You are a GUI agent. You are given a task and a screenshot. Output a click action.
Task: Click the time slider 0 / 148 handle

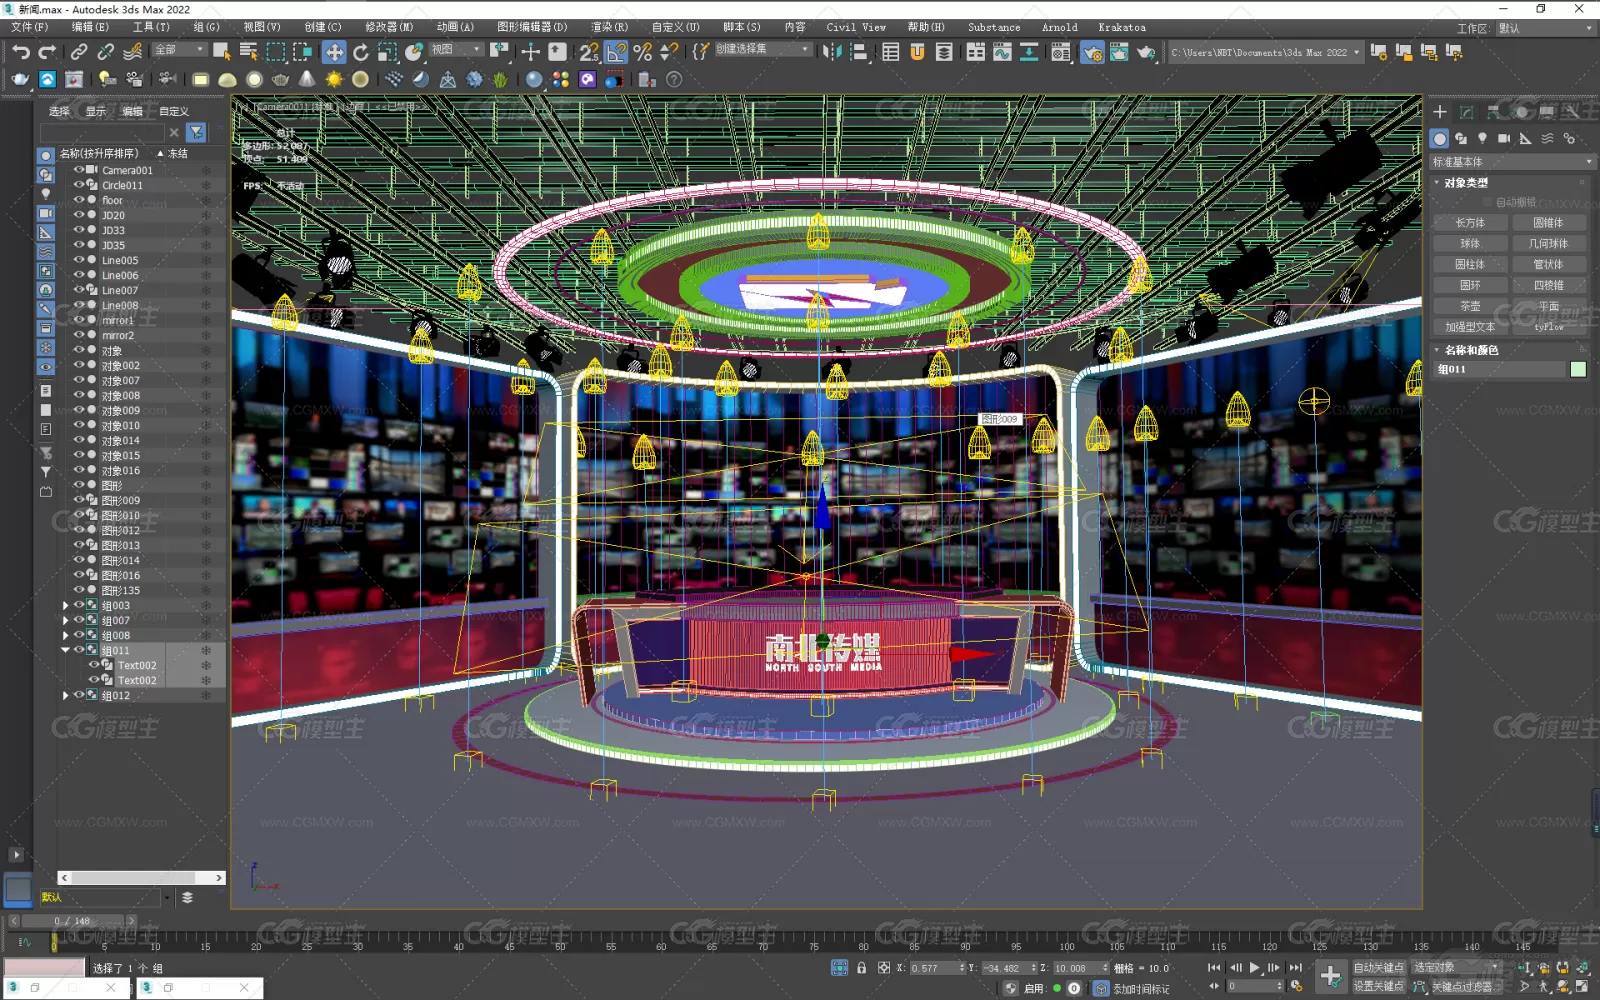(x=72, y=920)
